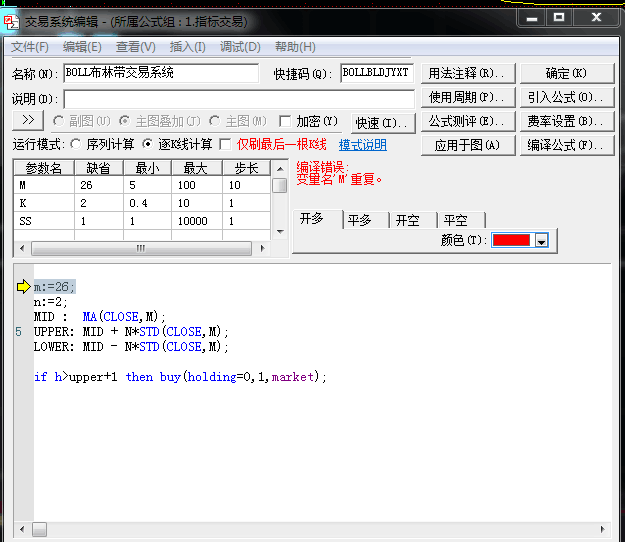
Task: Click the code line starting with LOWER:
Action: 131,347
